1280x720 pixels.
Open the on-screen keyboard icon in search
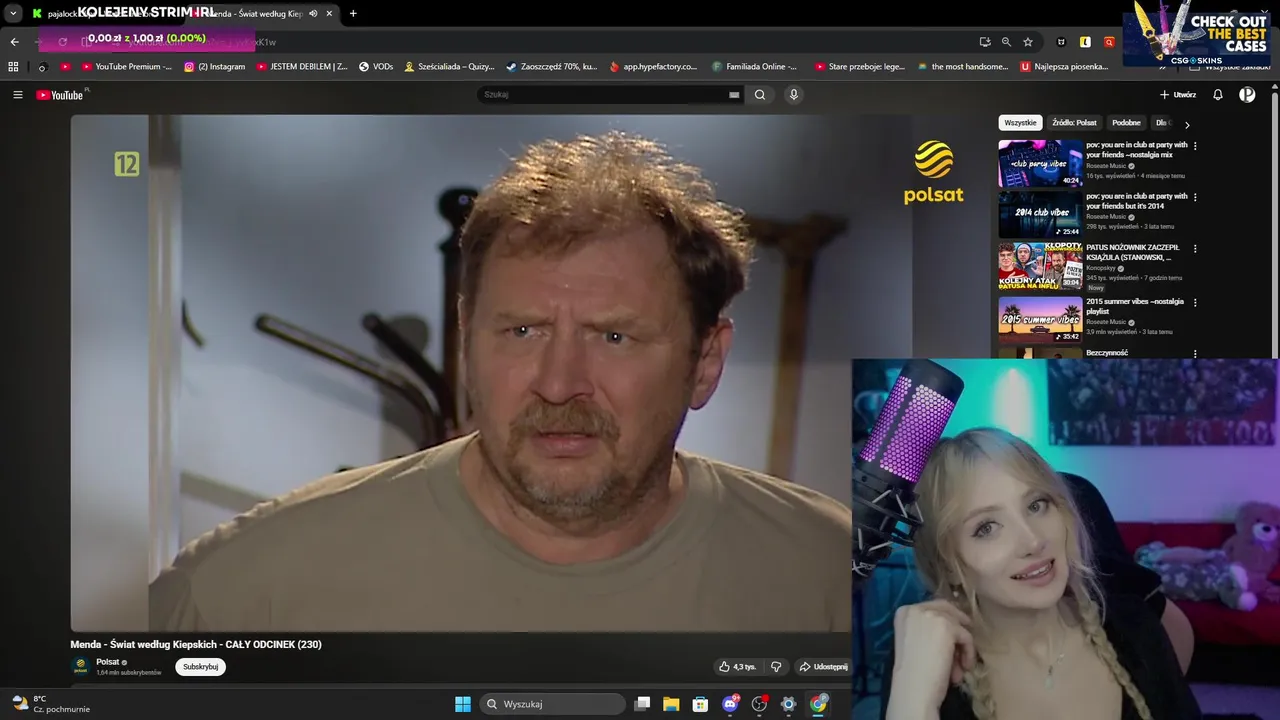[x=734, y=95]
